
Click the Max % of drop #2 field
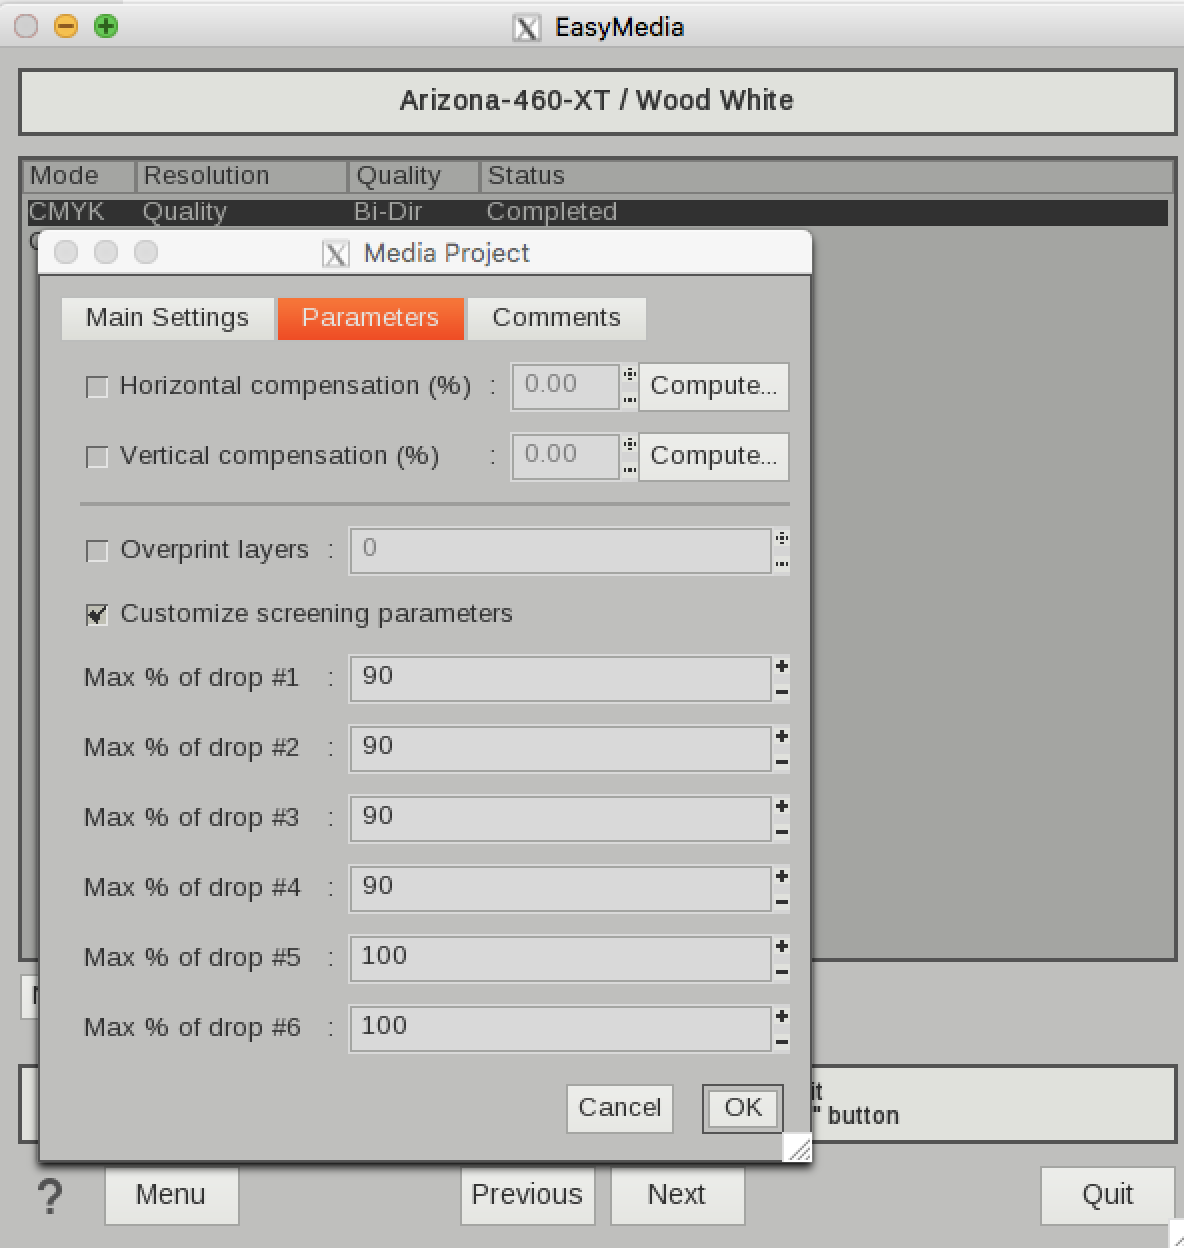tap(560, 748)
